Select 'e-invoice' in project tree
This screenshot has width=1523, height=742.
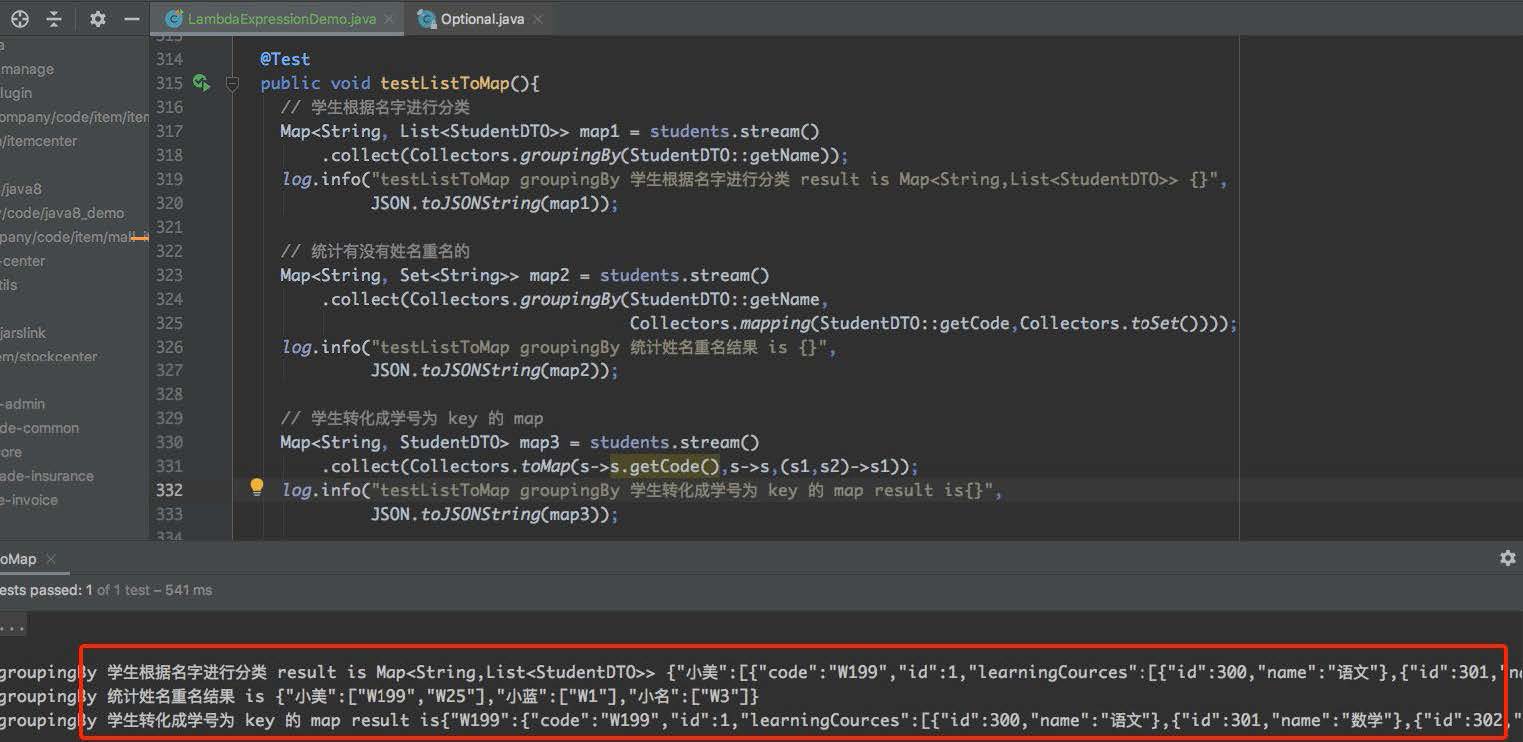pos(29,500)
